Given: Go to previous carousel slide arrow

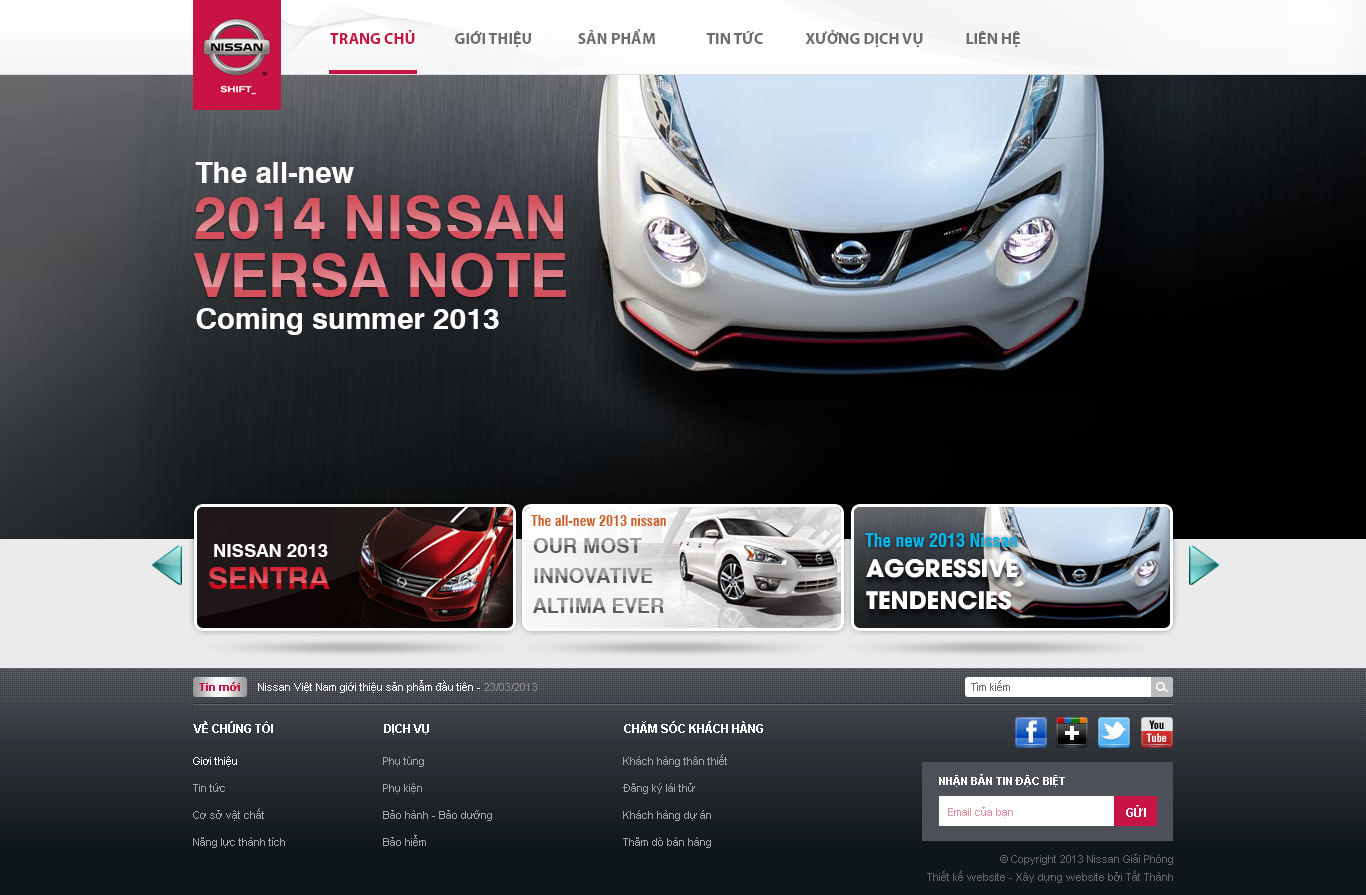Looking at the screenshot, I should pos(167,565).
